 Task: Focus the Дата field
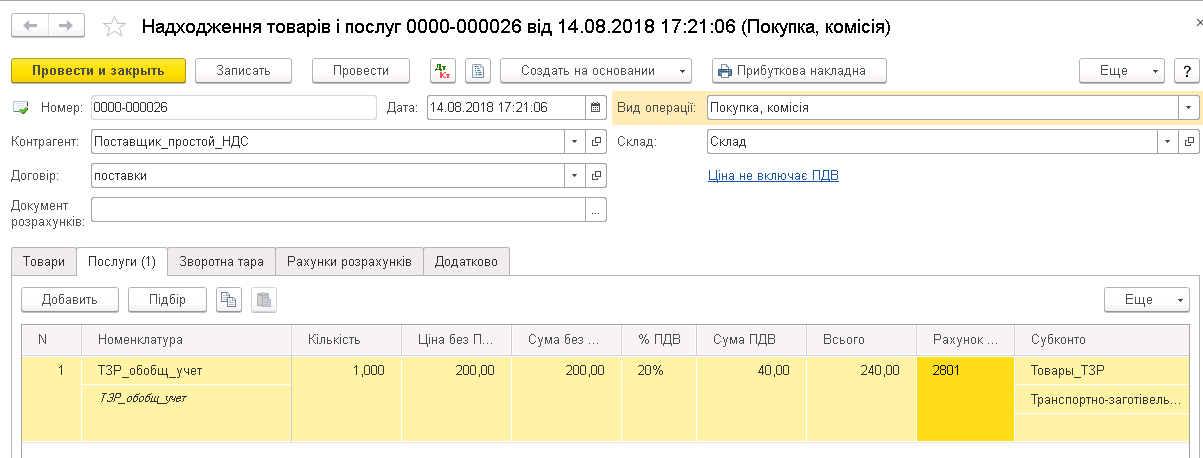click(506, 107)
